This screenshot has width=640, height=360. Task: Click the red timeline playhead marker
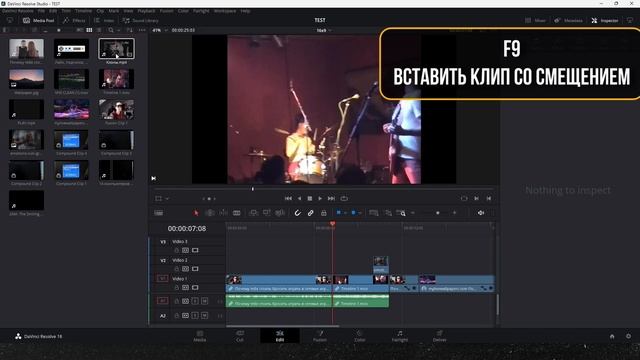pyautogui.click(x=333, y=224)
